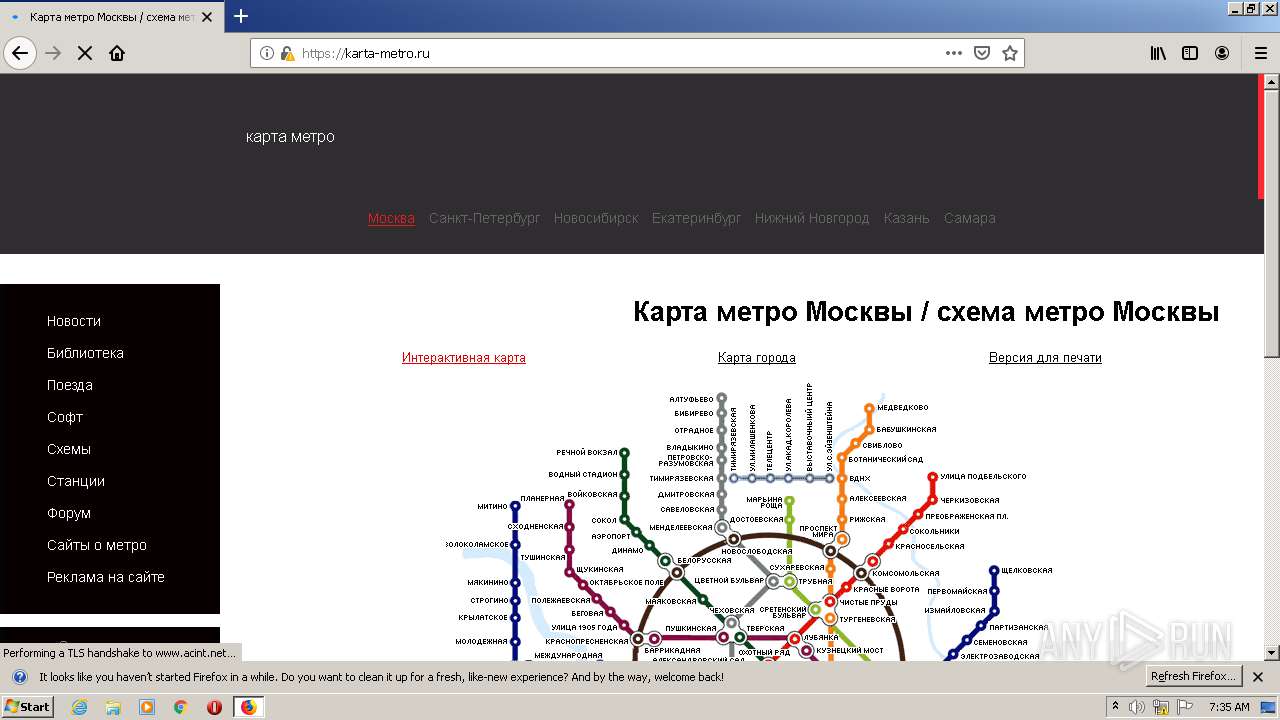Select the Firefox taskbar button
This screenshot has height=720, width=1280.
[248, 707]
